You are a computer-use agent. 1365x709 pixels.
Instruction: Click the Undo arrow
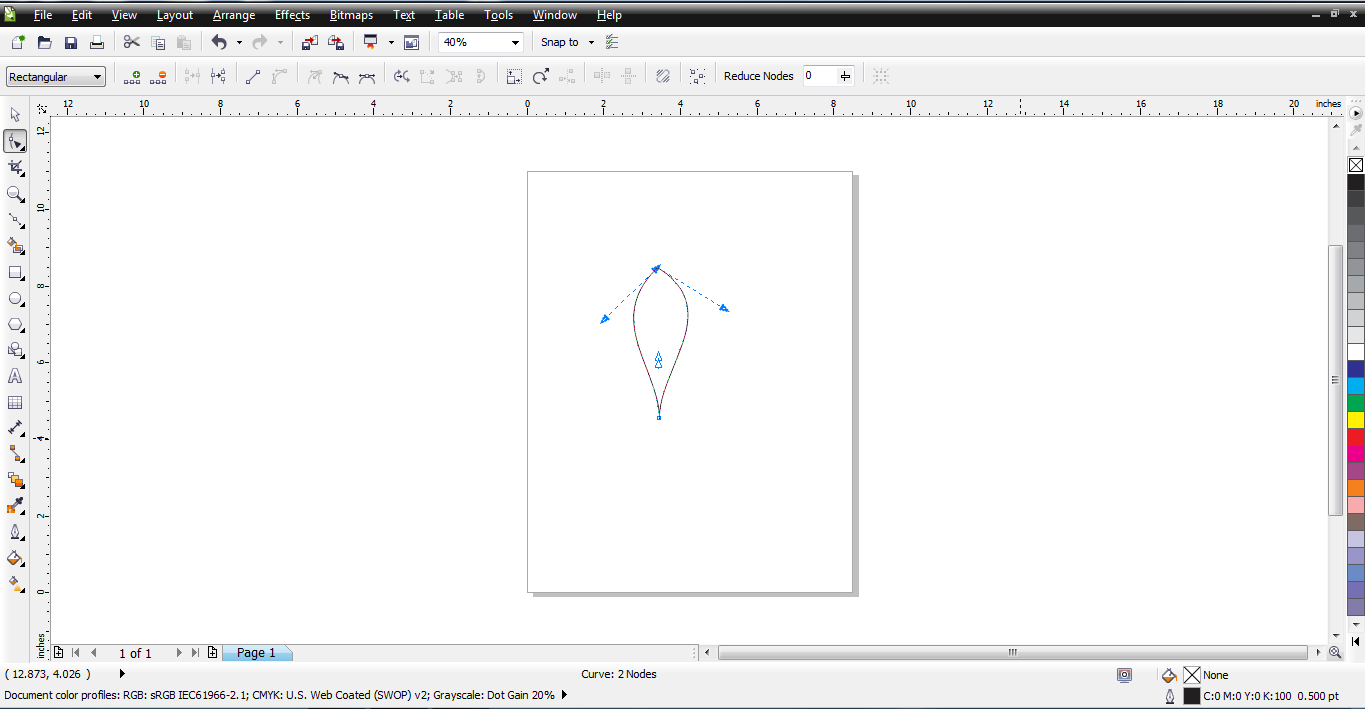click(x=219, y=42)
